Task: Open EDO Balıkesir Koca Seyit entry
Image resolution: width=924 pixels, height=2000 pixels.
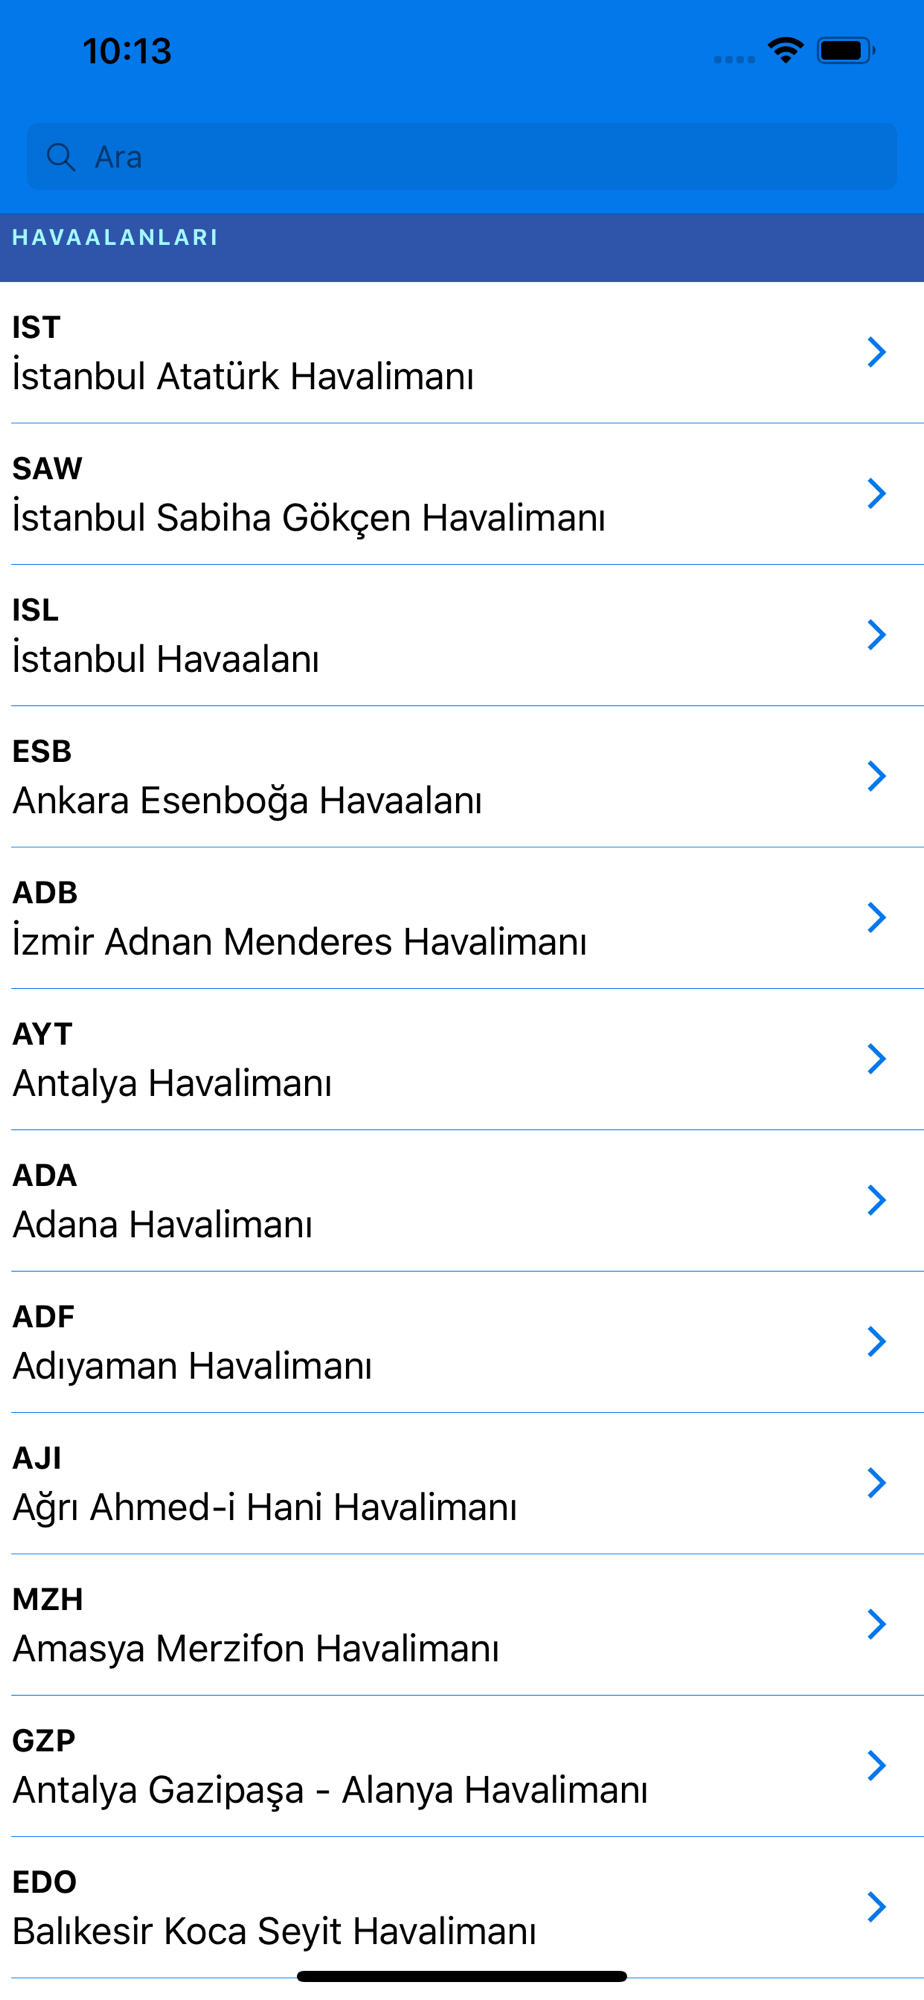Action: point(462,1907)
